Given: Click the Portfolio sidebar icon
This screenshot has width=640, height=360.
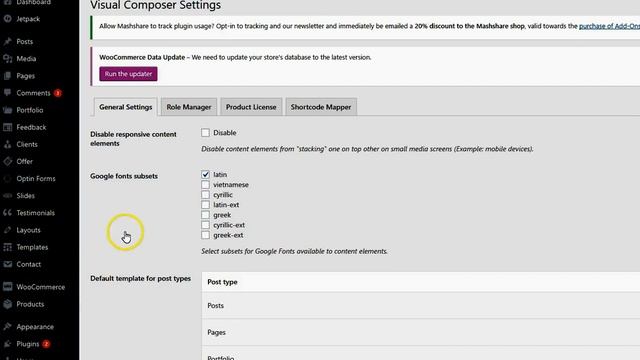Looking at the screenshot, I should coord(7,110).
